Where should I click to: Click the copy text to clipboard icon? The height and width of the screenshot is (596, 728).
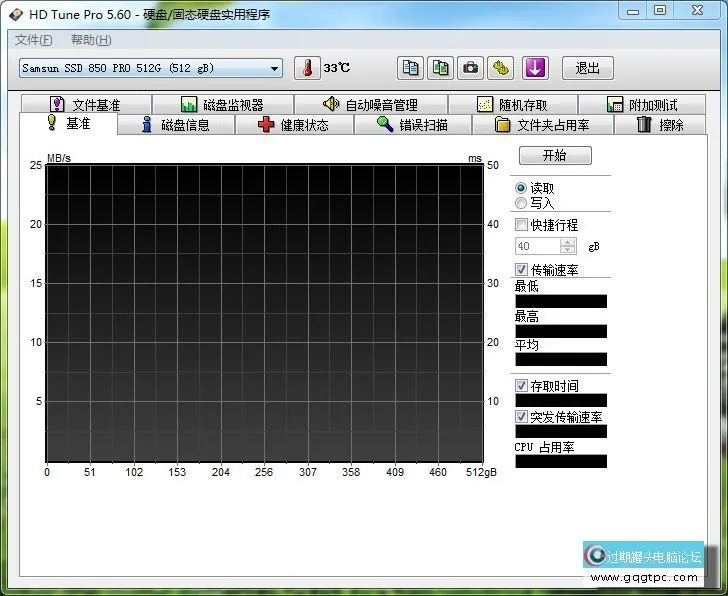(410, 68)
